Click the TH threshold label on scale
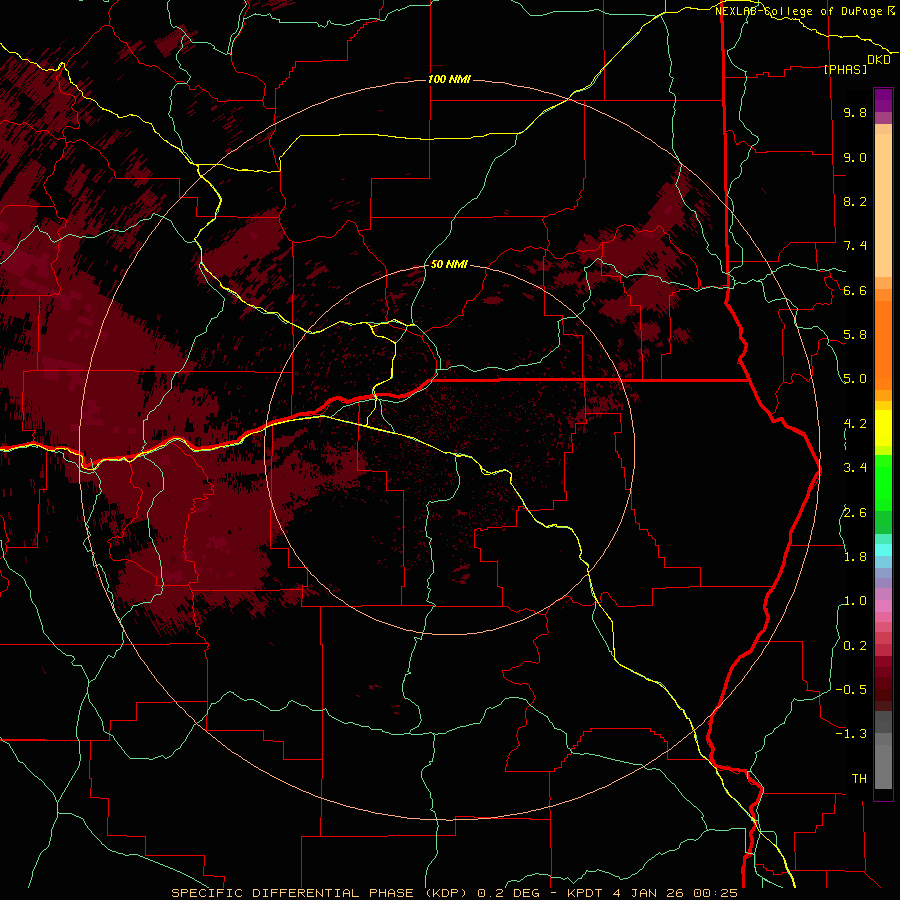 [859, 779]
